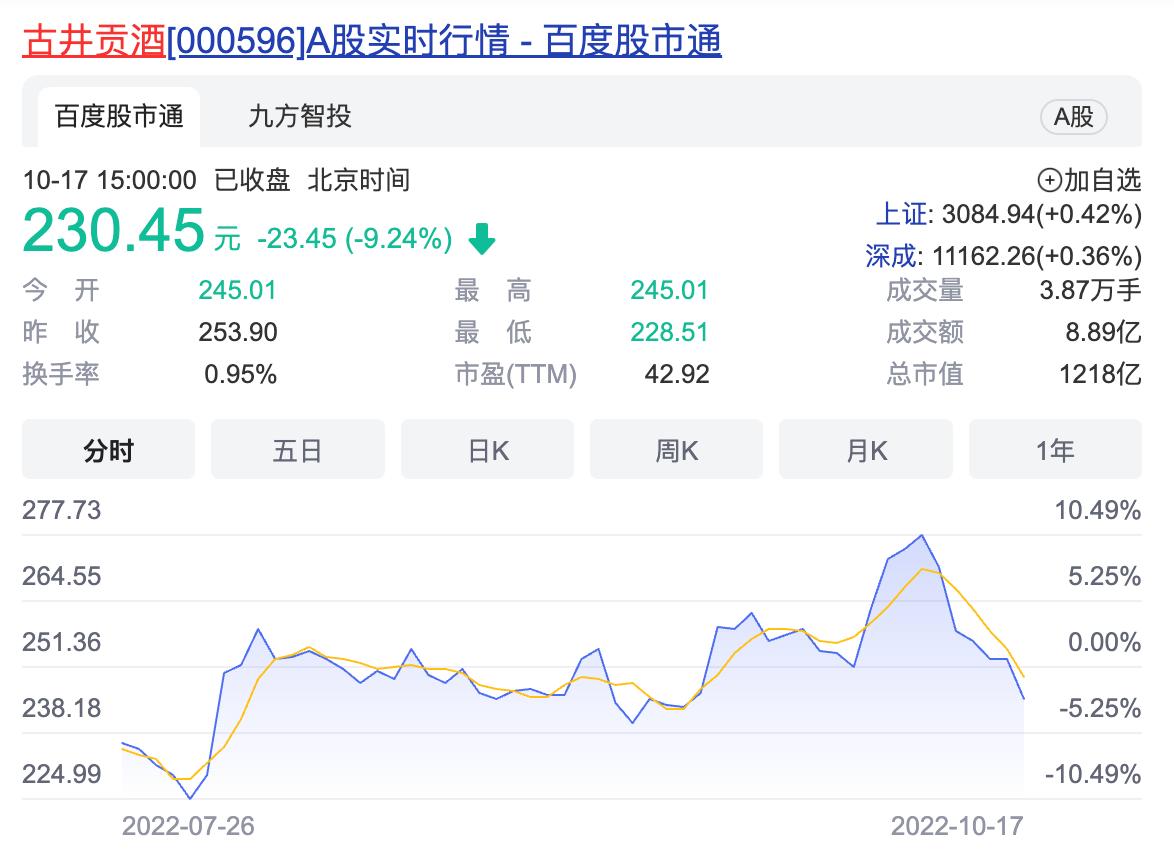
Task: Click the 251.36 price axis label
Action: 61,642
